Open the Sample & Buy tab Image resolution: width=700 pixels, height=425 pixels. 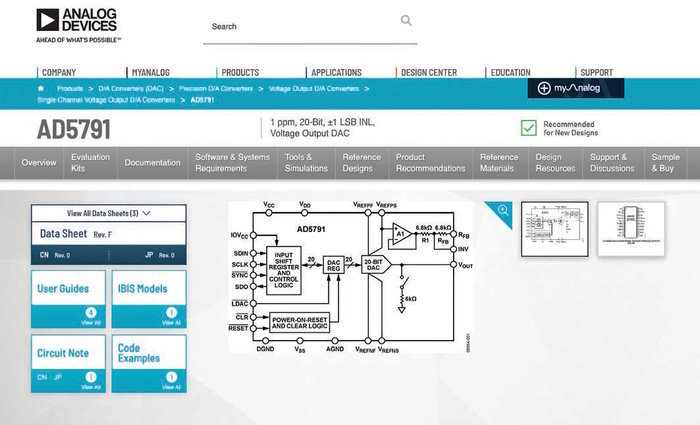click(x=665, y=162)
